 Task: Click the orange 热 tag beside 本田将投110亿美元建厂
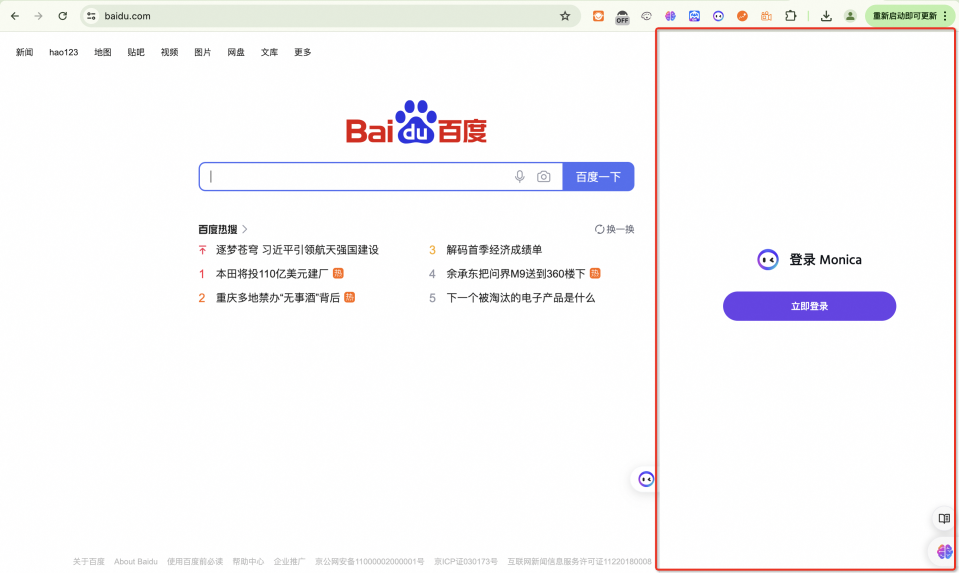pyautogui.click(x=338, y=273)
